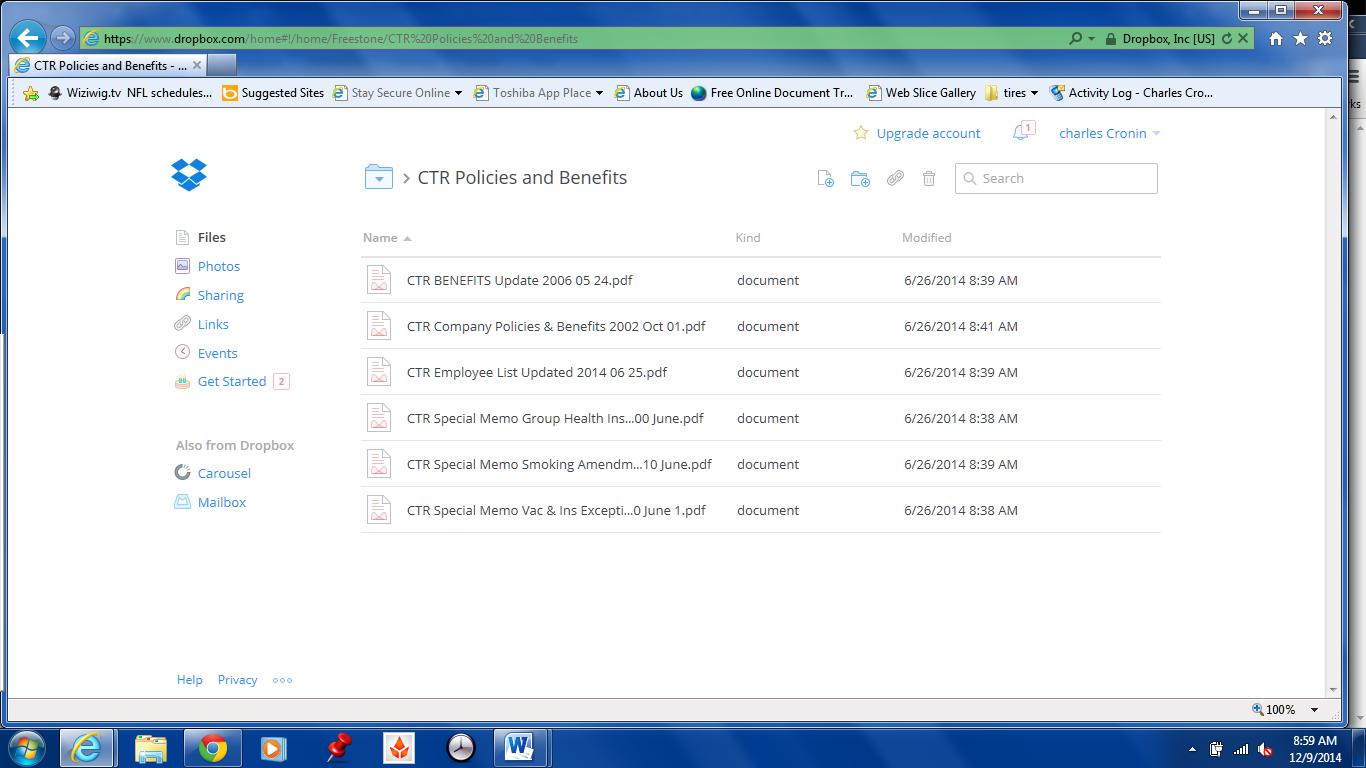Image resolution: width=1366 pixels, height=768 pixels.
Task: Open Sharing in the sidebar
Action: (221, 295)
